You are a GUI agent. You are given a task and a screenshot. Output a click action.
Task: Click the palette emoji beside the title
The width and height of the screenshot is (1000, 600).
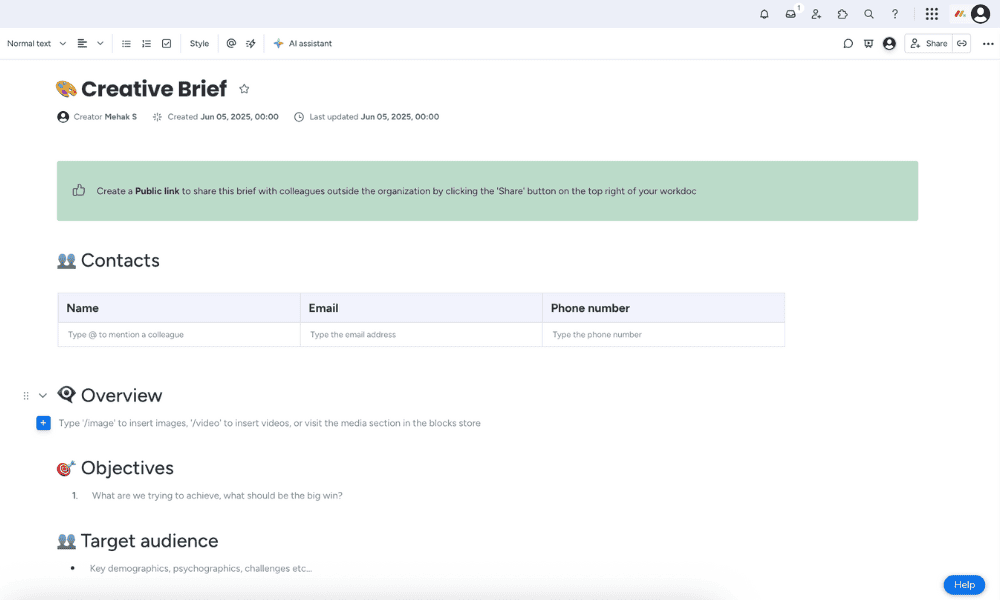coord(66,89)
